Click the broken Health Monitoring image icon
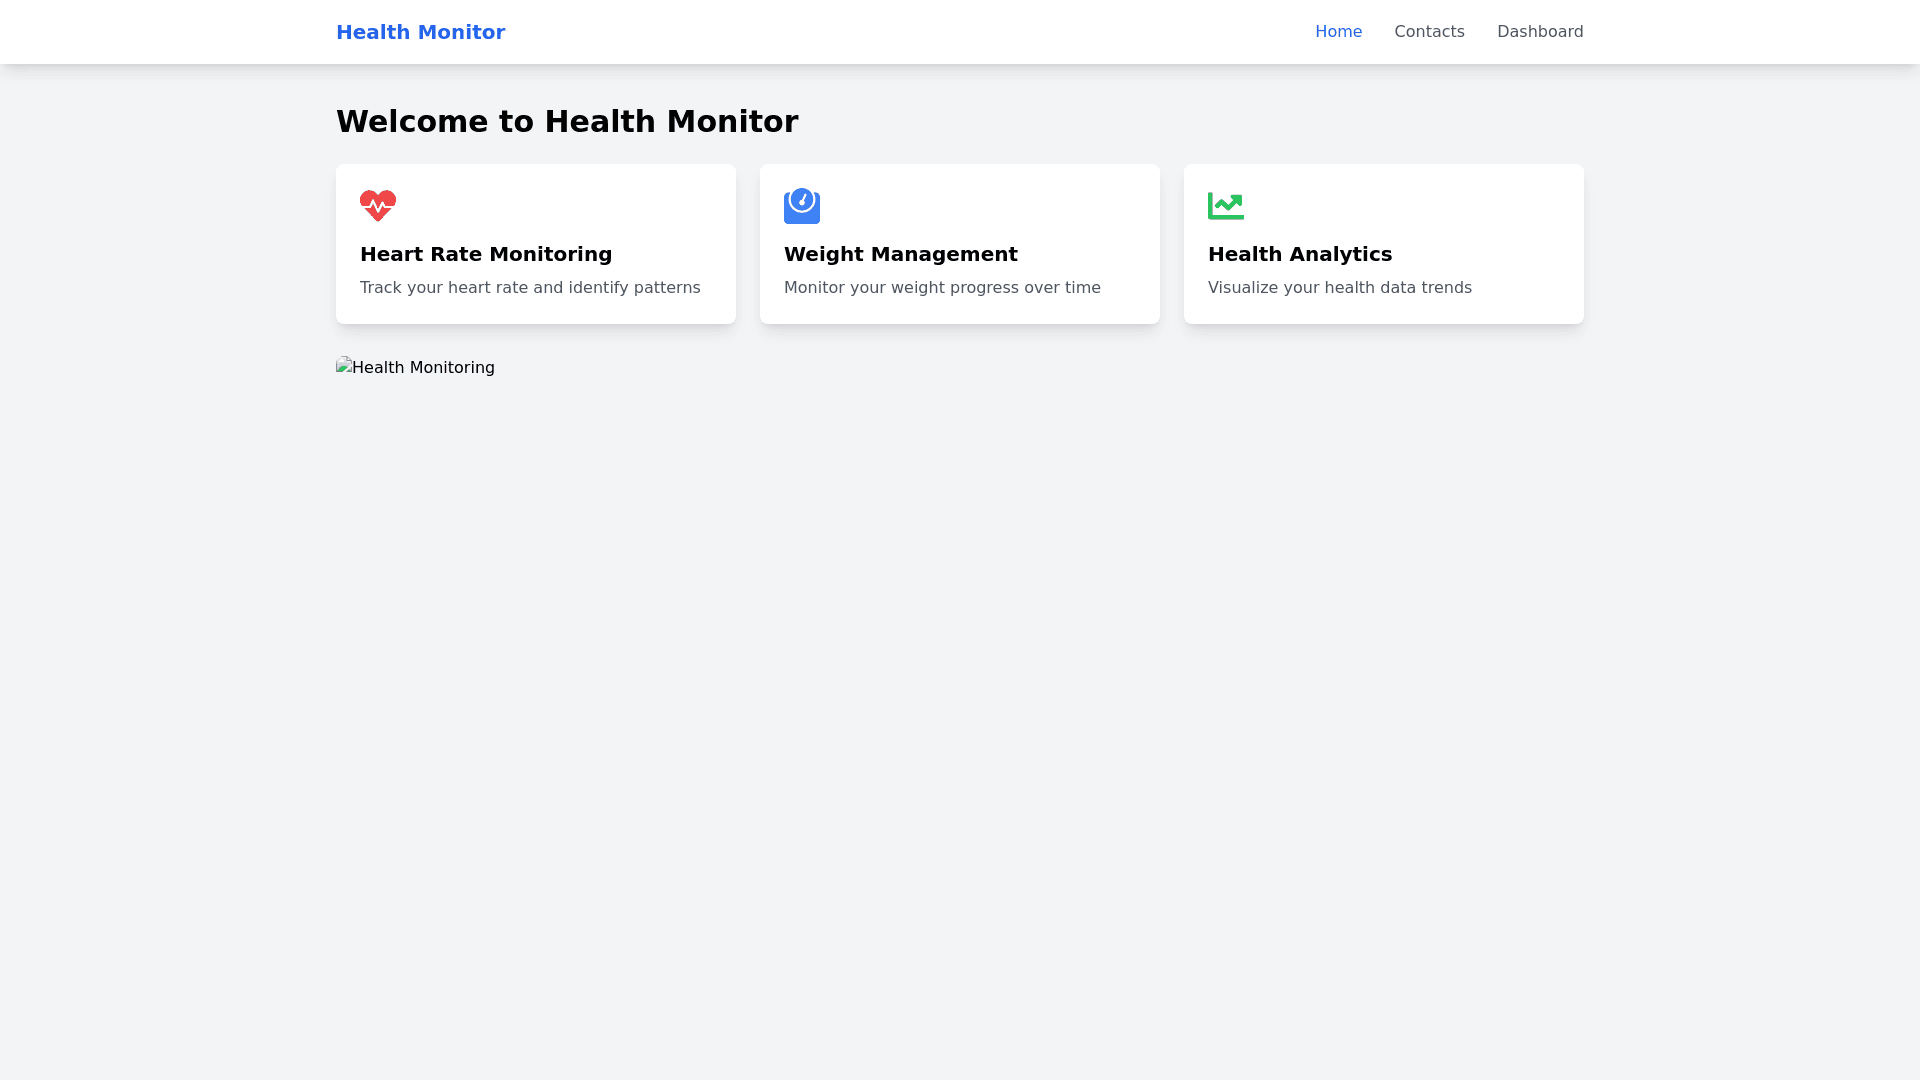1920x1080 pixels. click(x=344, y=366)
